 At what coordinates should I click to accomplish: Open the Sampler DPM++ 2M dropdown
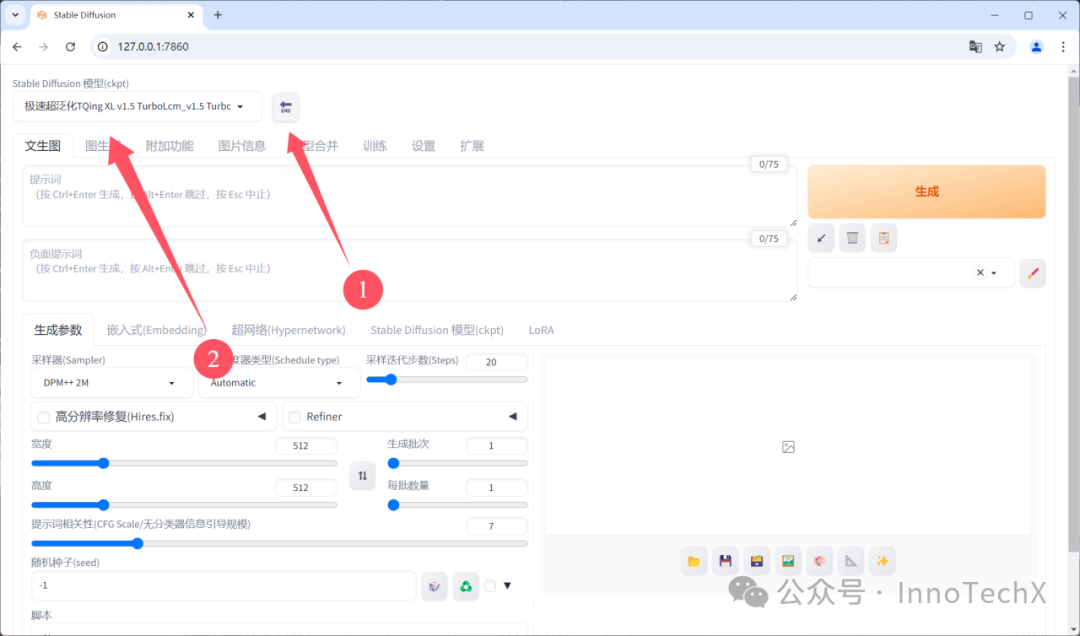[x=112, y=382]
